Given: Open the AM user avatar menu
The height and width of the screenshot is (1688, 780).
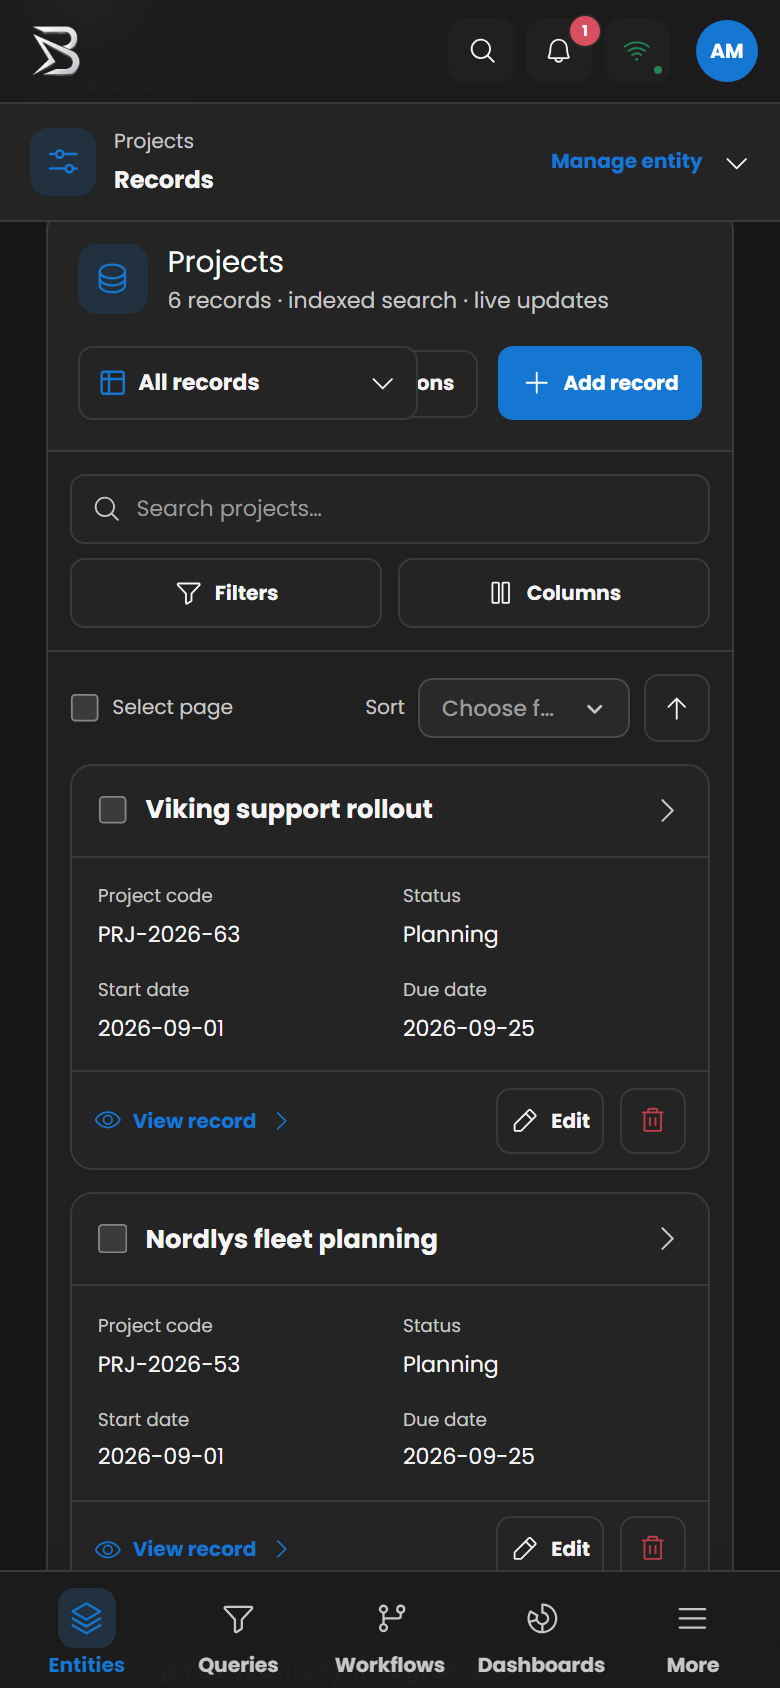Looking at the screenshot, I should click(x=727, y=51).
